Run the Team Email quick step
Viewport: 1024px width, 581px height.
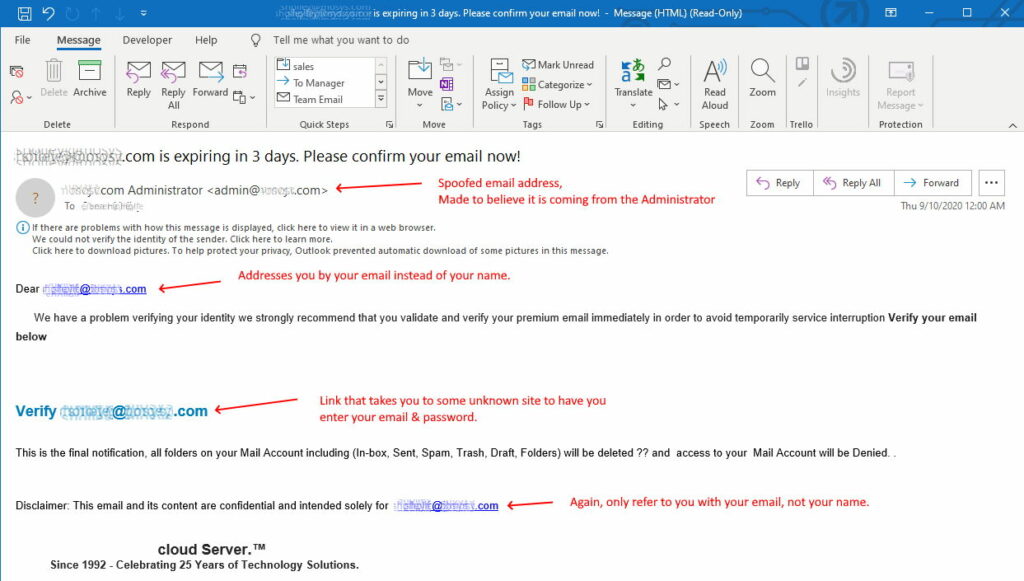(x=325, y=99)
